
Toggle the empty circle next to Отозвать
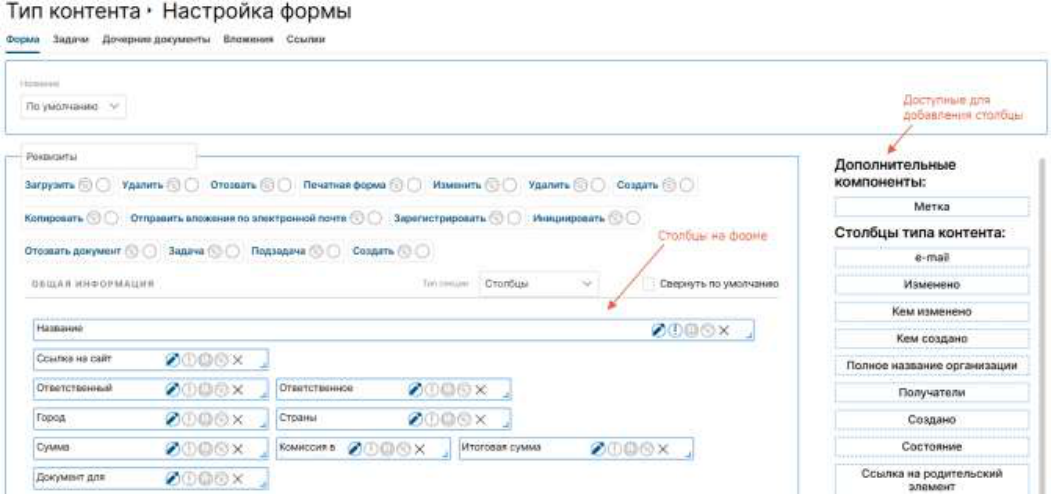284,185
